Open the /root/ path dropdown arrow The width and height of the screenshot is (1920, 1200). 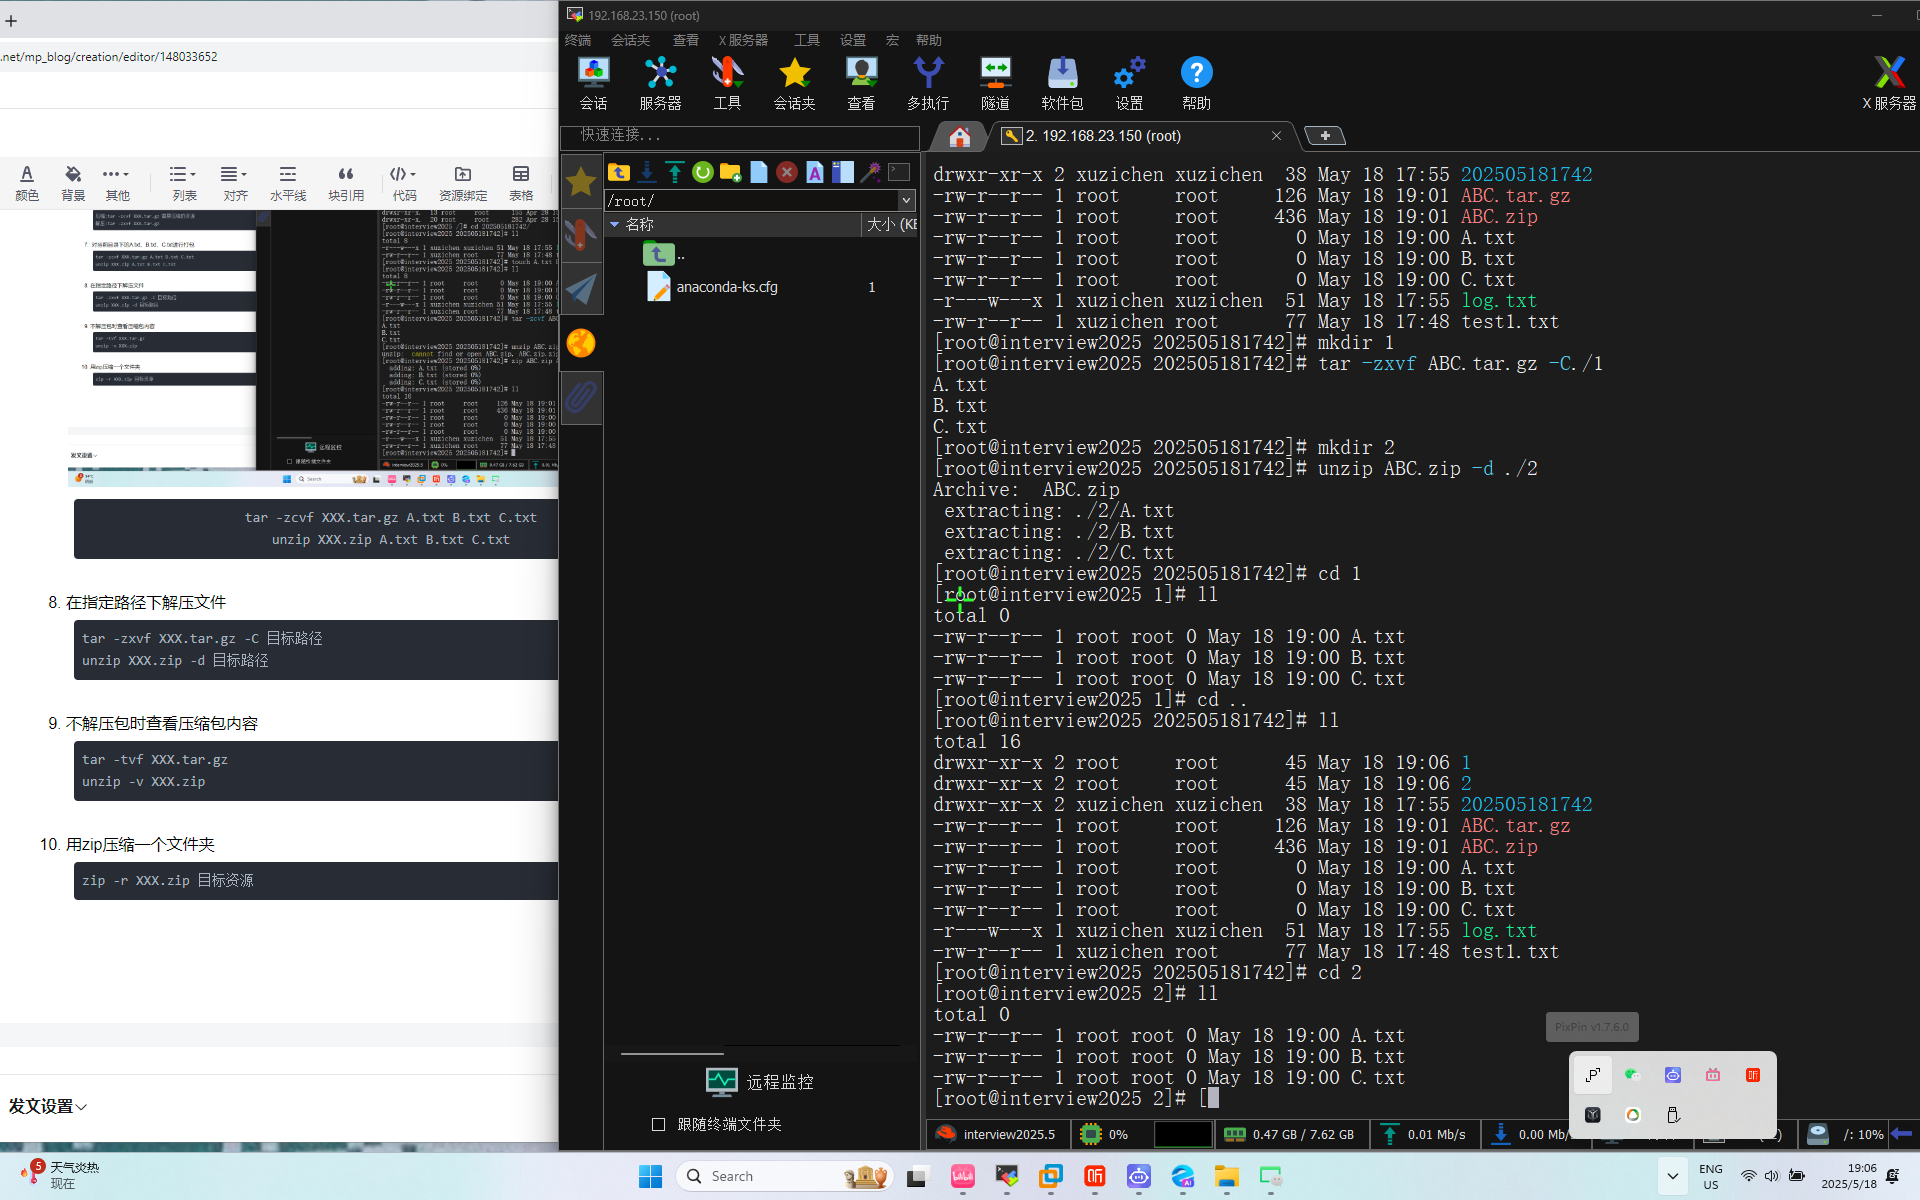click(906, 200)
